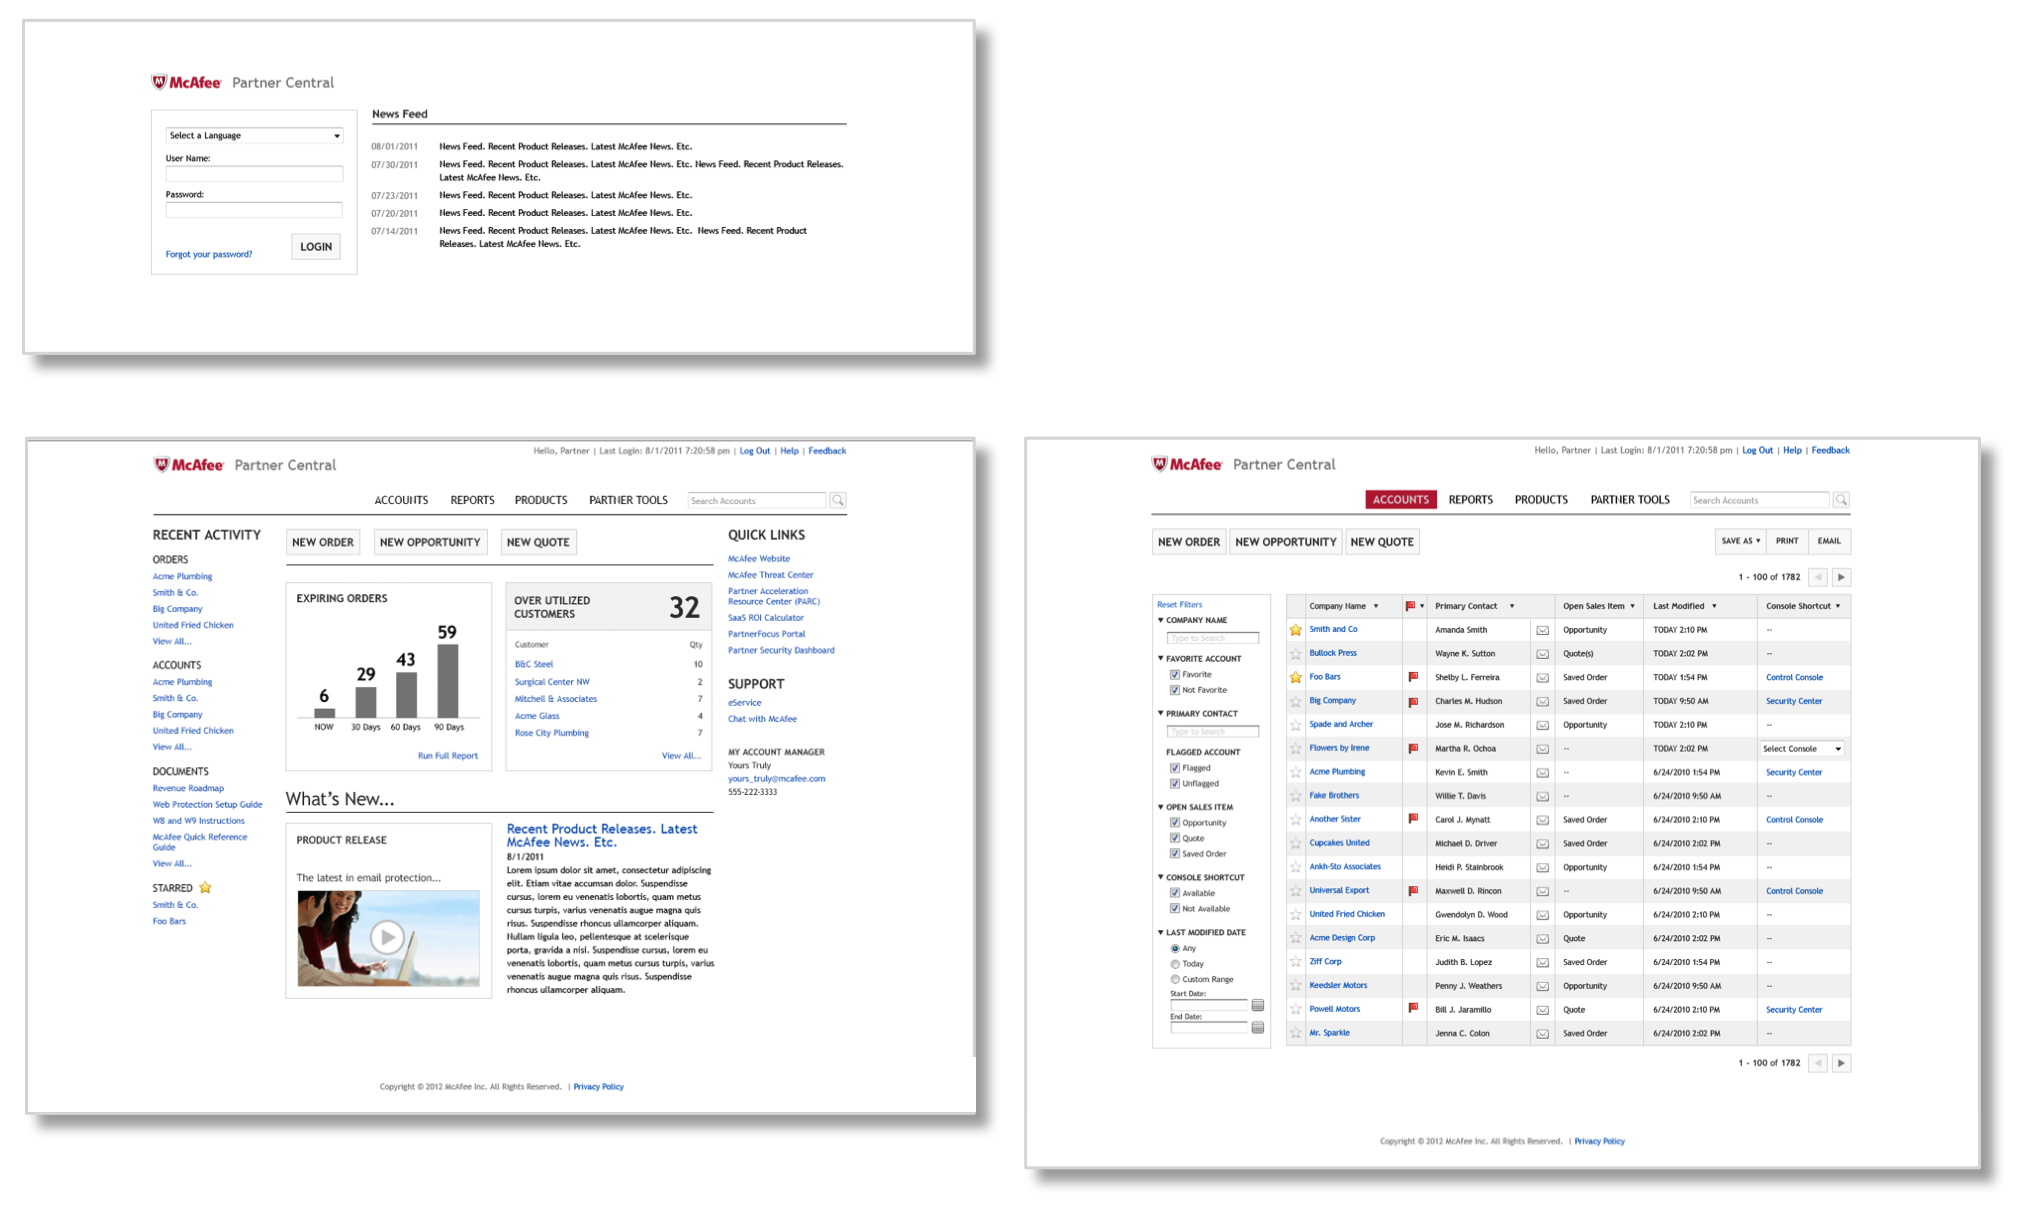The image size is (2031, 1208).
Task: Uncheck the Saved Order filter
Action: 1175,854
